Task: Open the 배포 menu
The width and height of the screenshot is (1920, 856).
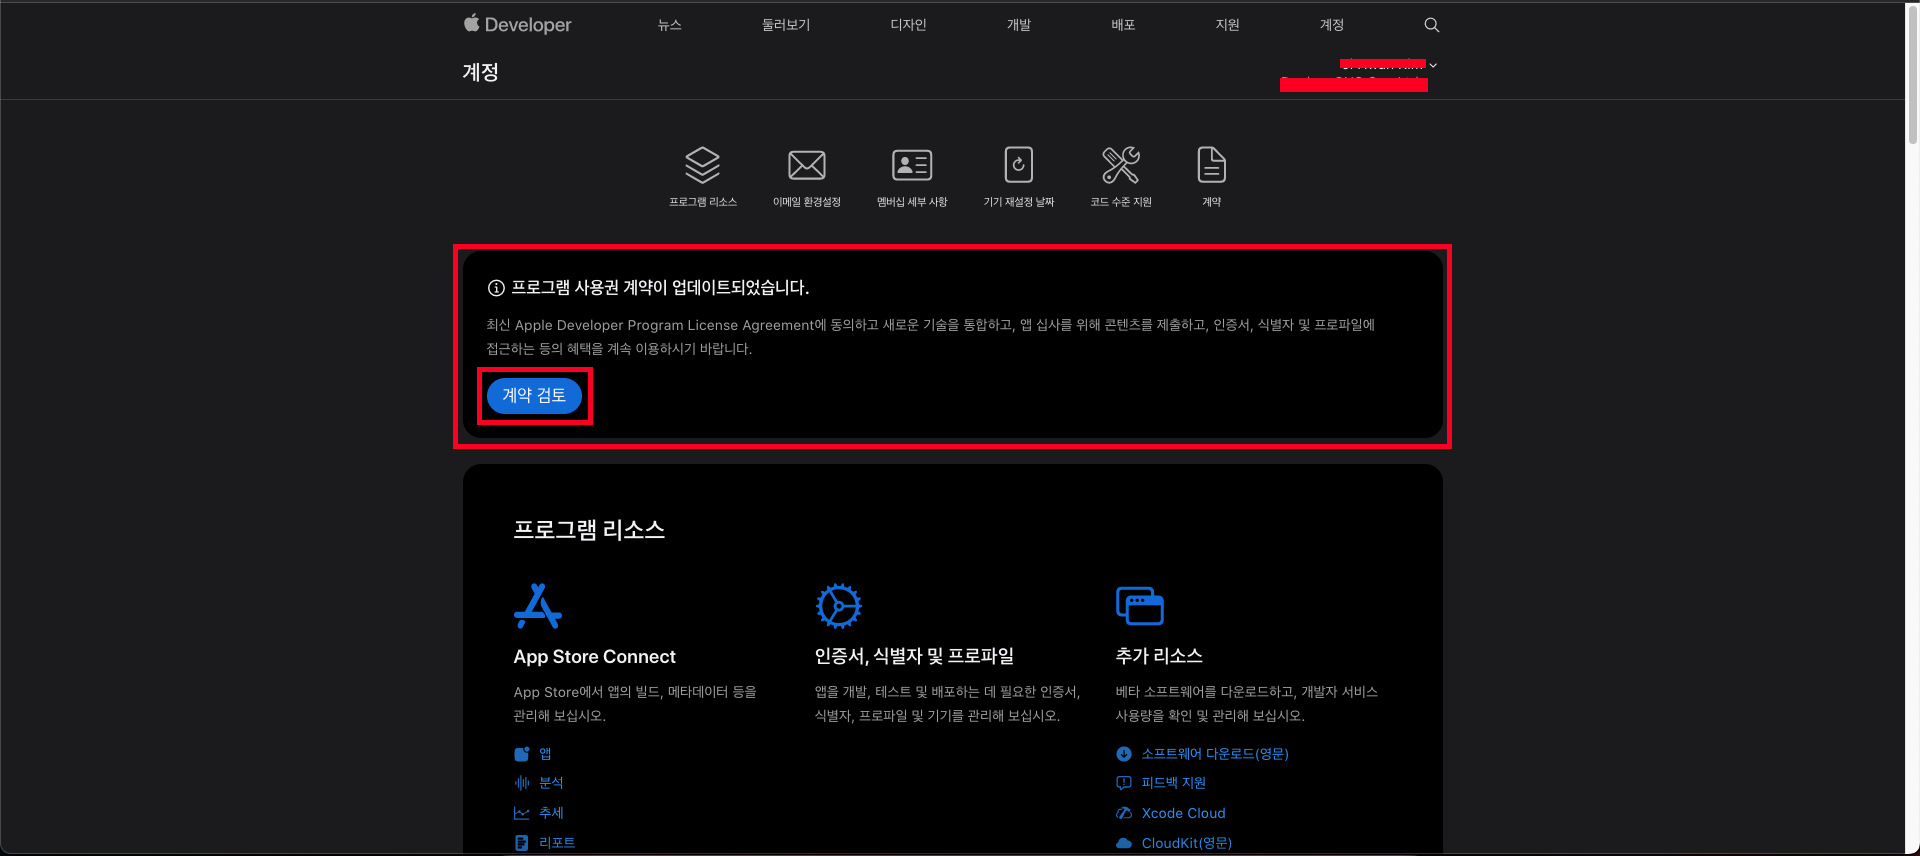Action: (1123, 25)
